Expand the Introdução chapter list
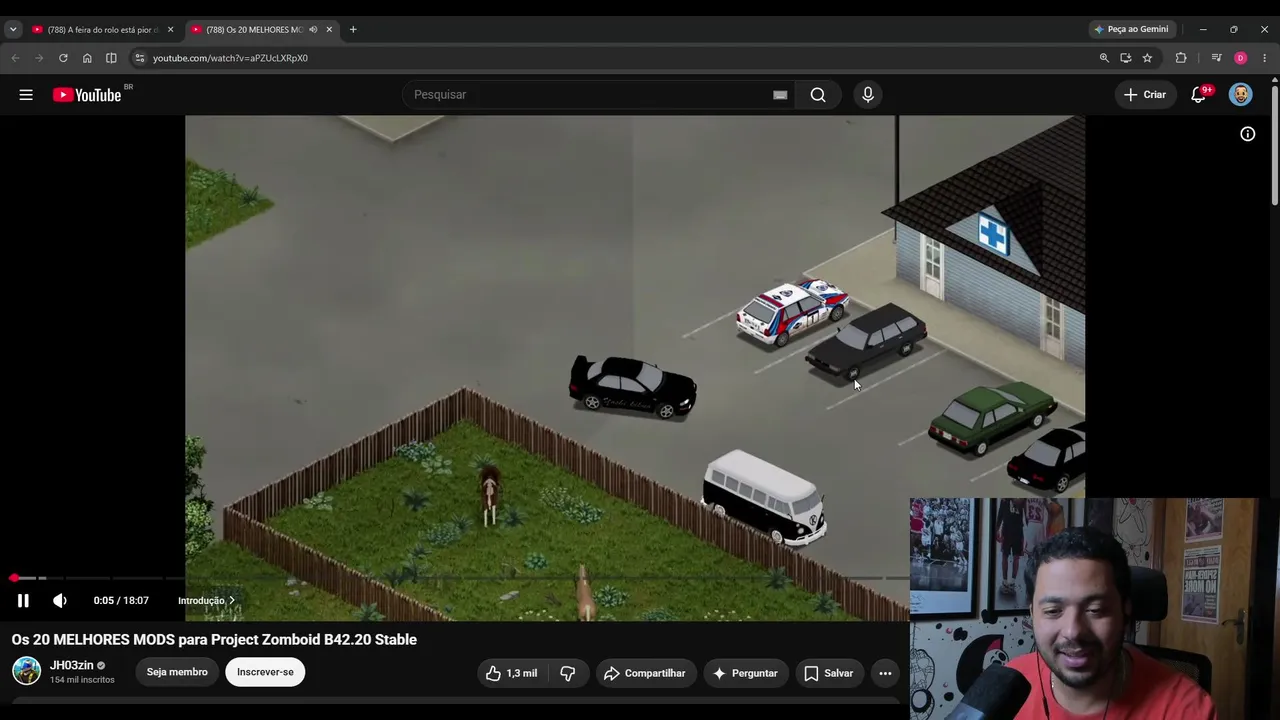1280x720 pixels. point(206,601)
